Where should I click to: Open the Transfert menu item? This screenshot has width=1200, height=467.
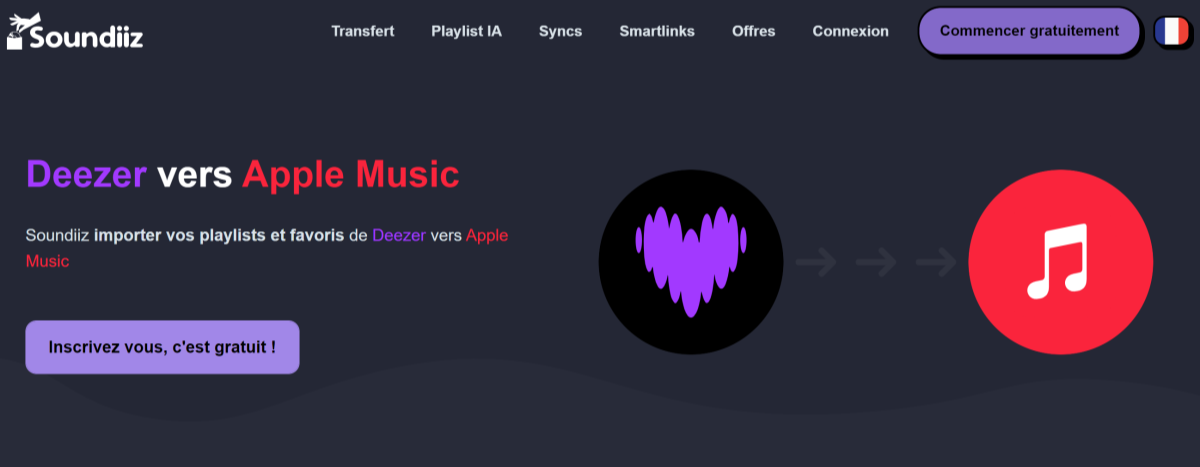point(363,31)
